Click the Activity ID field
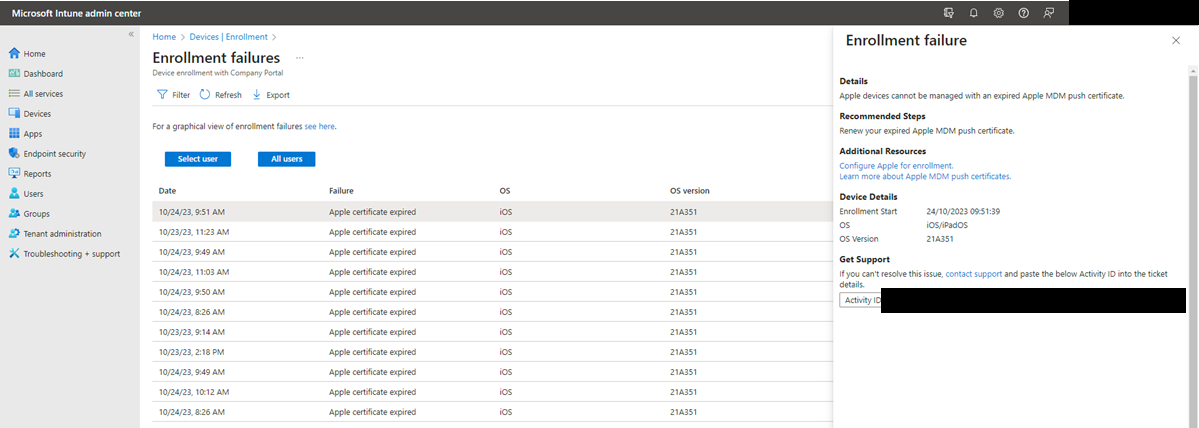The image size is (1199, 428). click(x=1012, y=300)
